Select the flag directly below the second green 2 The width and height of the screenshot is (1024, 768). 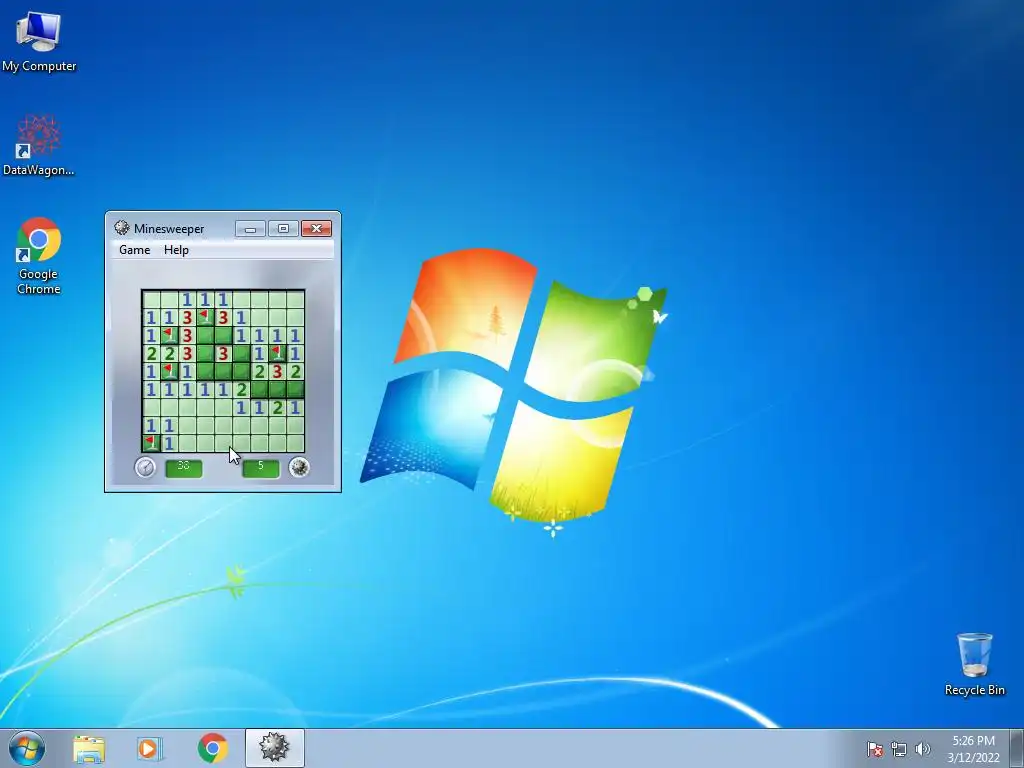tap(169, 372)
